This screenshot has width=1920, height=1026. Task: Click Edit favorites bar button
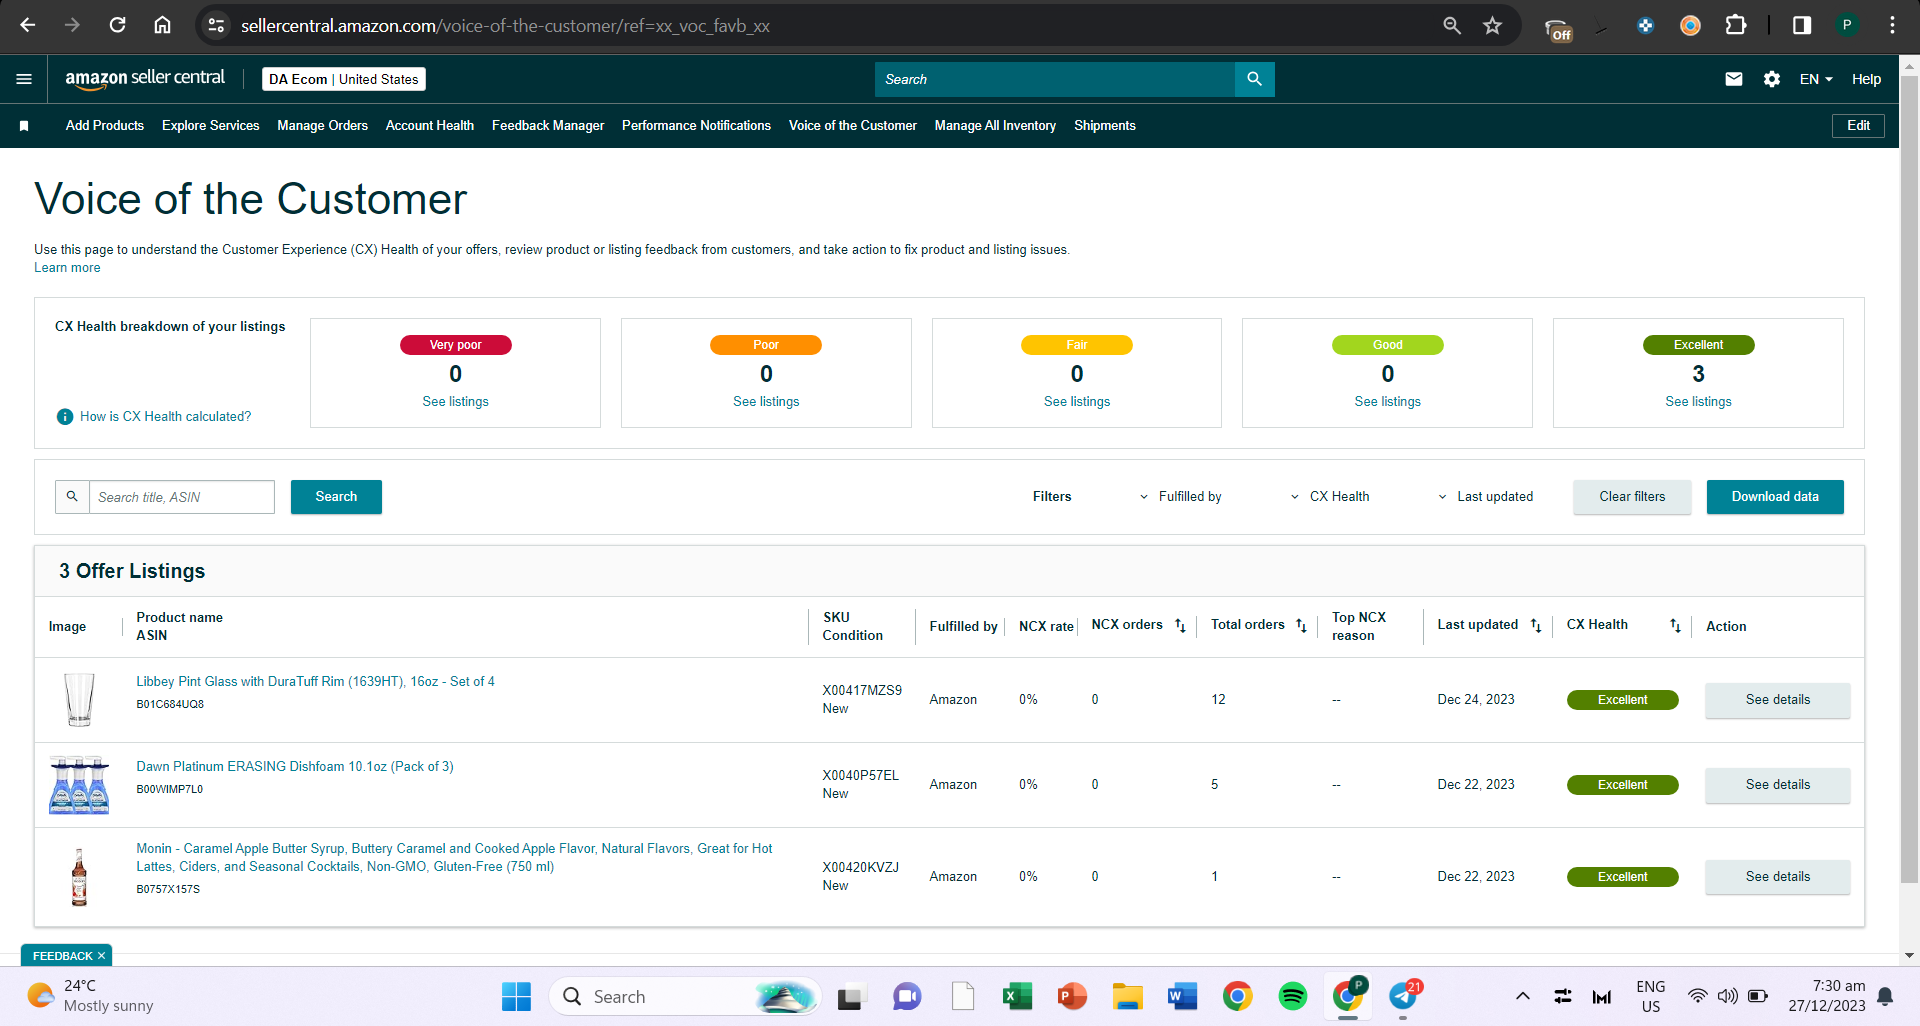[x=1858, y=126]
